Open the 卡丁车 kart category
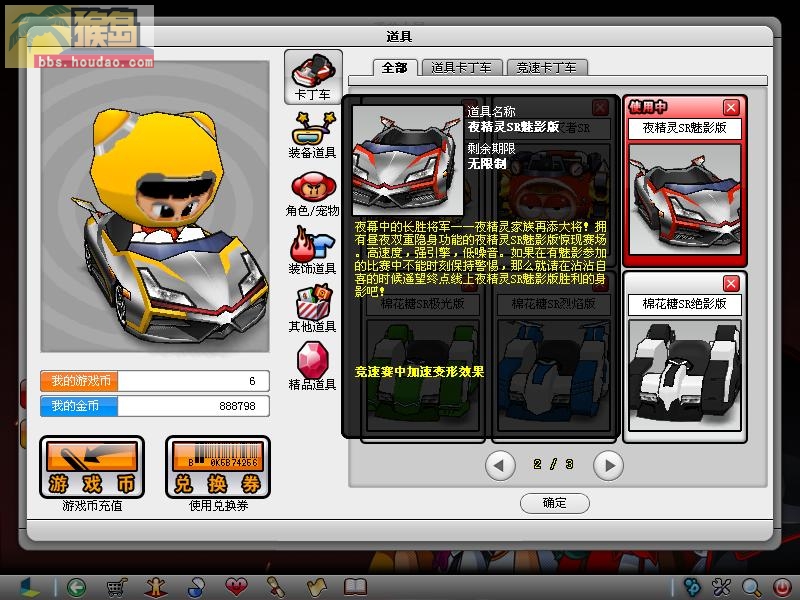This screenshot has height=600, width=800. [313, 77]
